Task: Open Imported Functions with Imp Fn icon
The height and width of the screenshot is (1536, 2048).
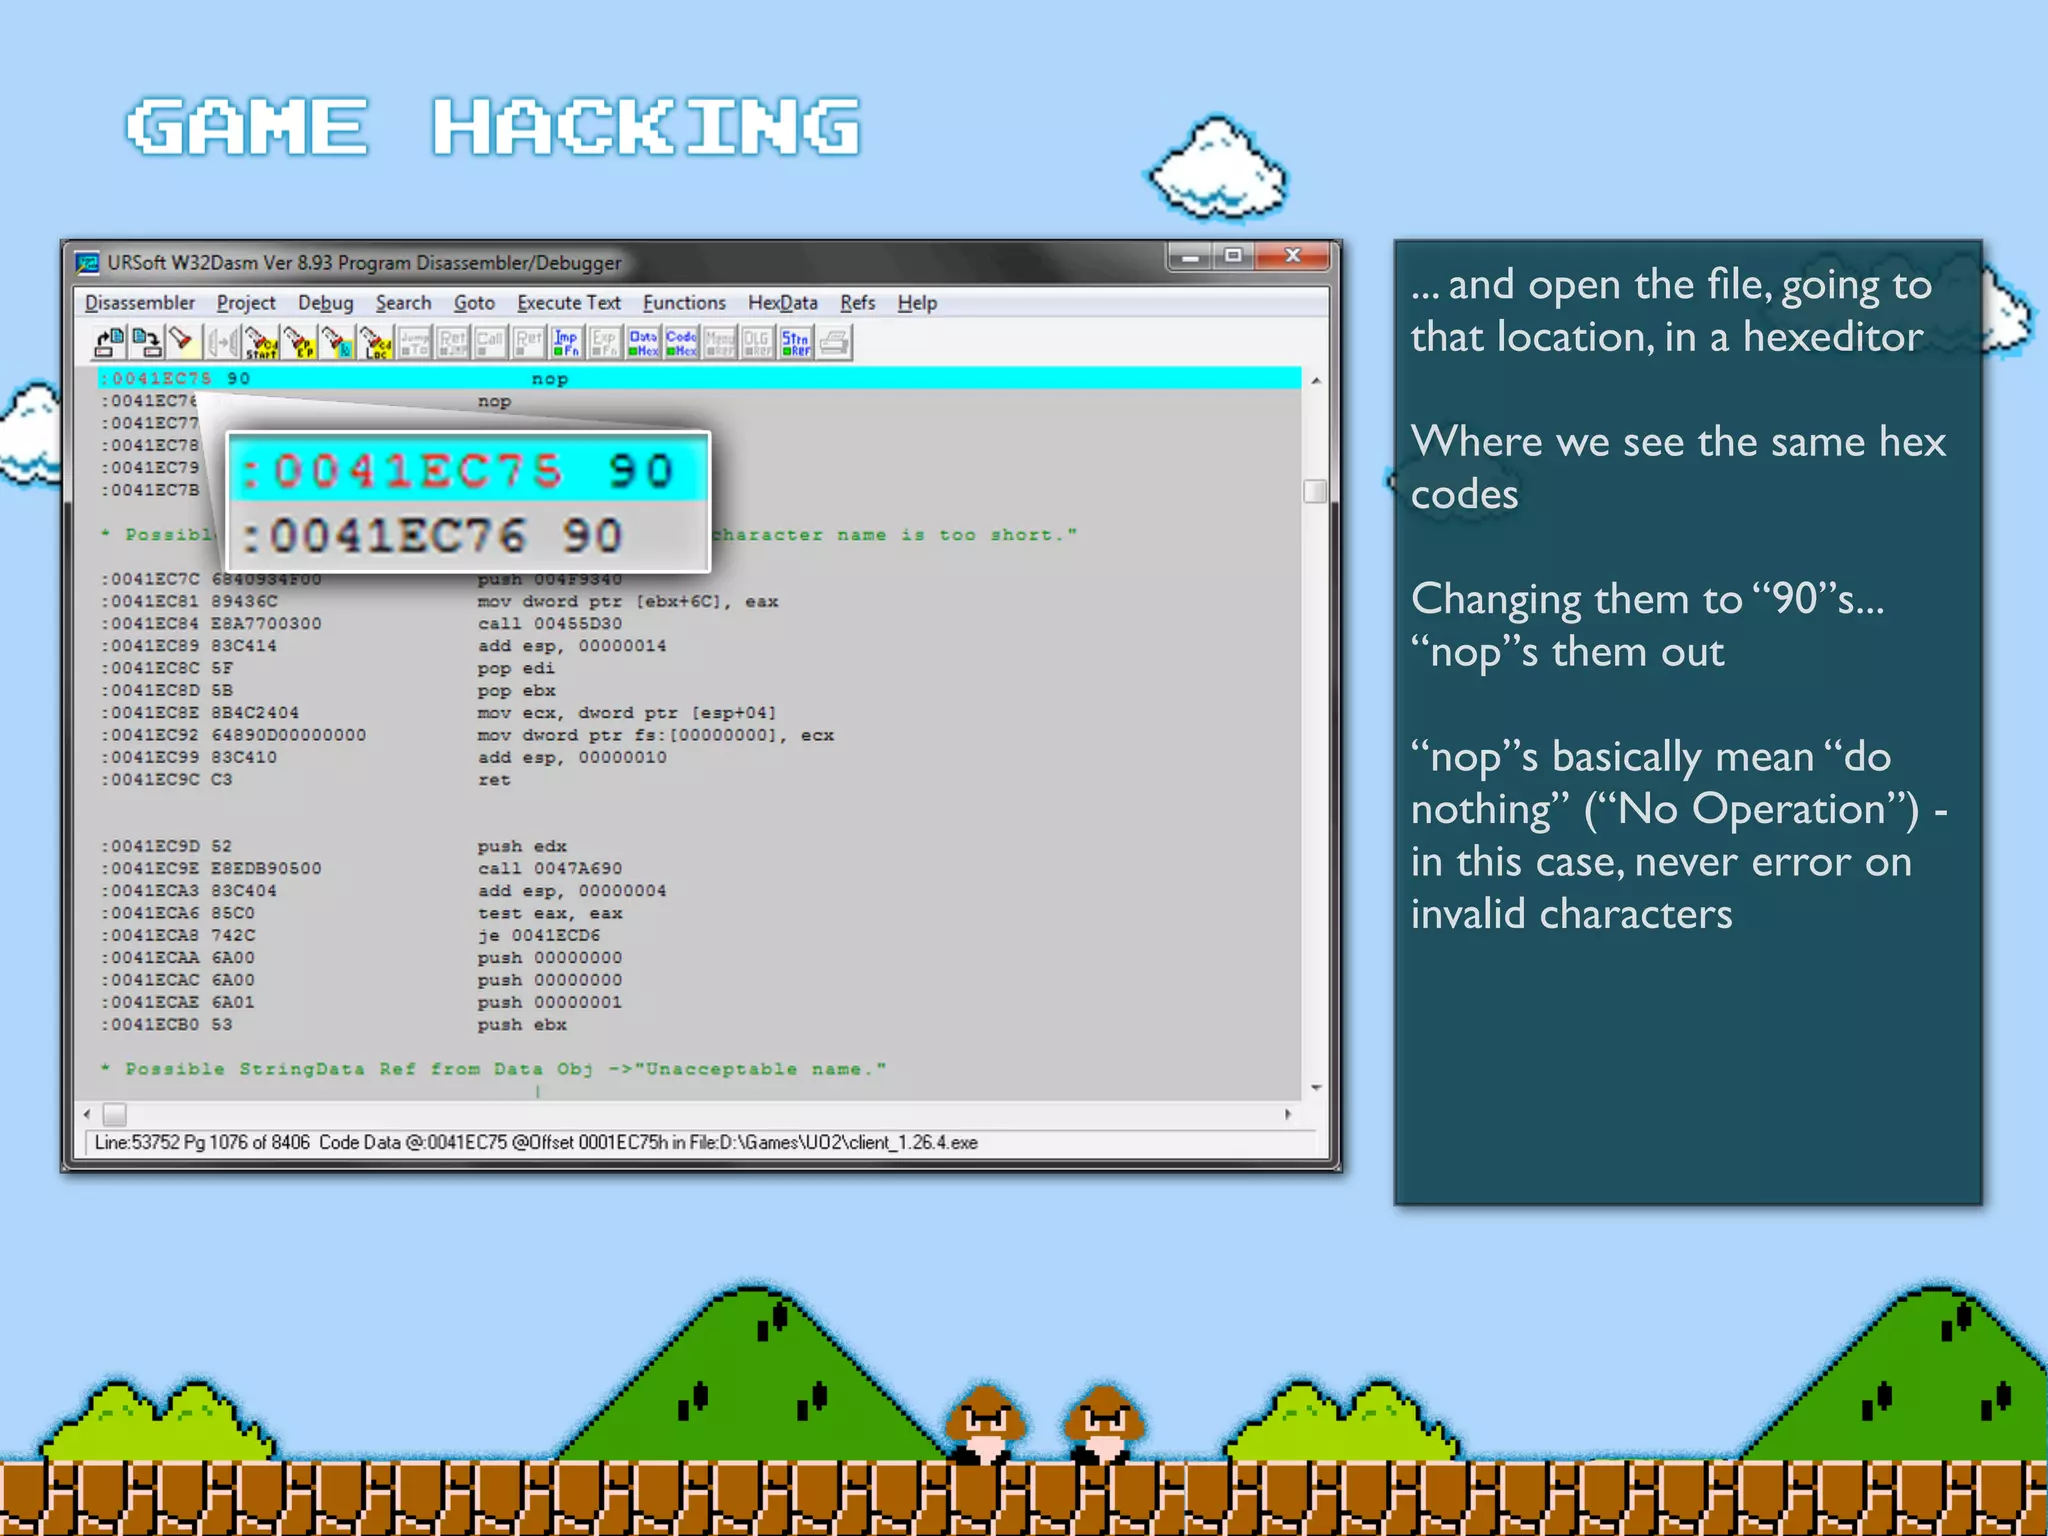Action: point(566,343)
